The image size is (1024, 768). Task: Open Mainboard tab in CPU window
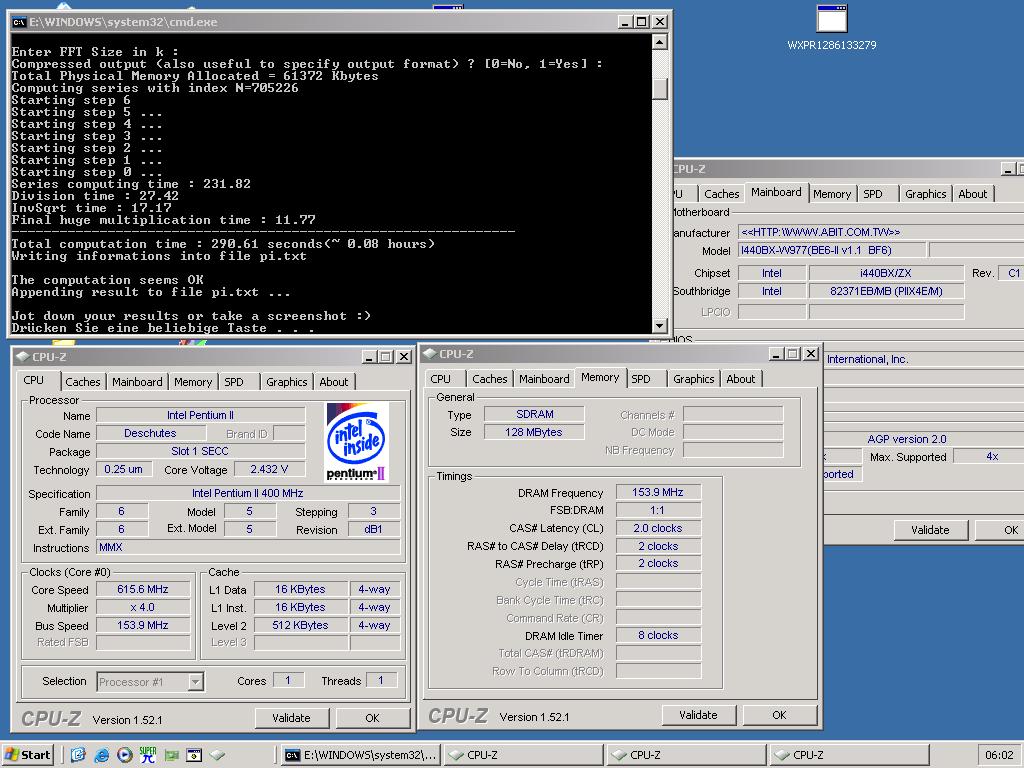[x=137, y=382]
